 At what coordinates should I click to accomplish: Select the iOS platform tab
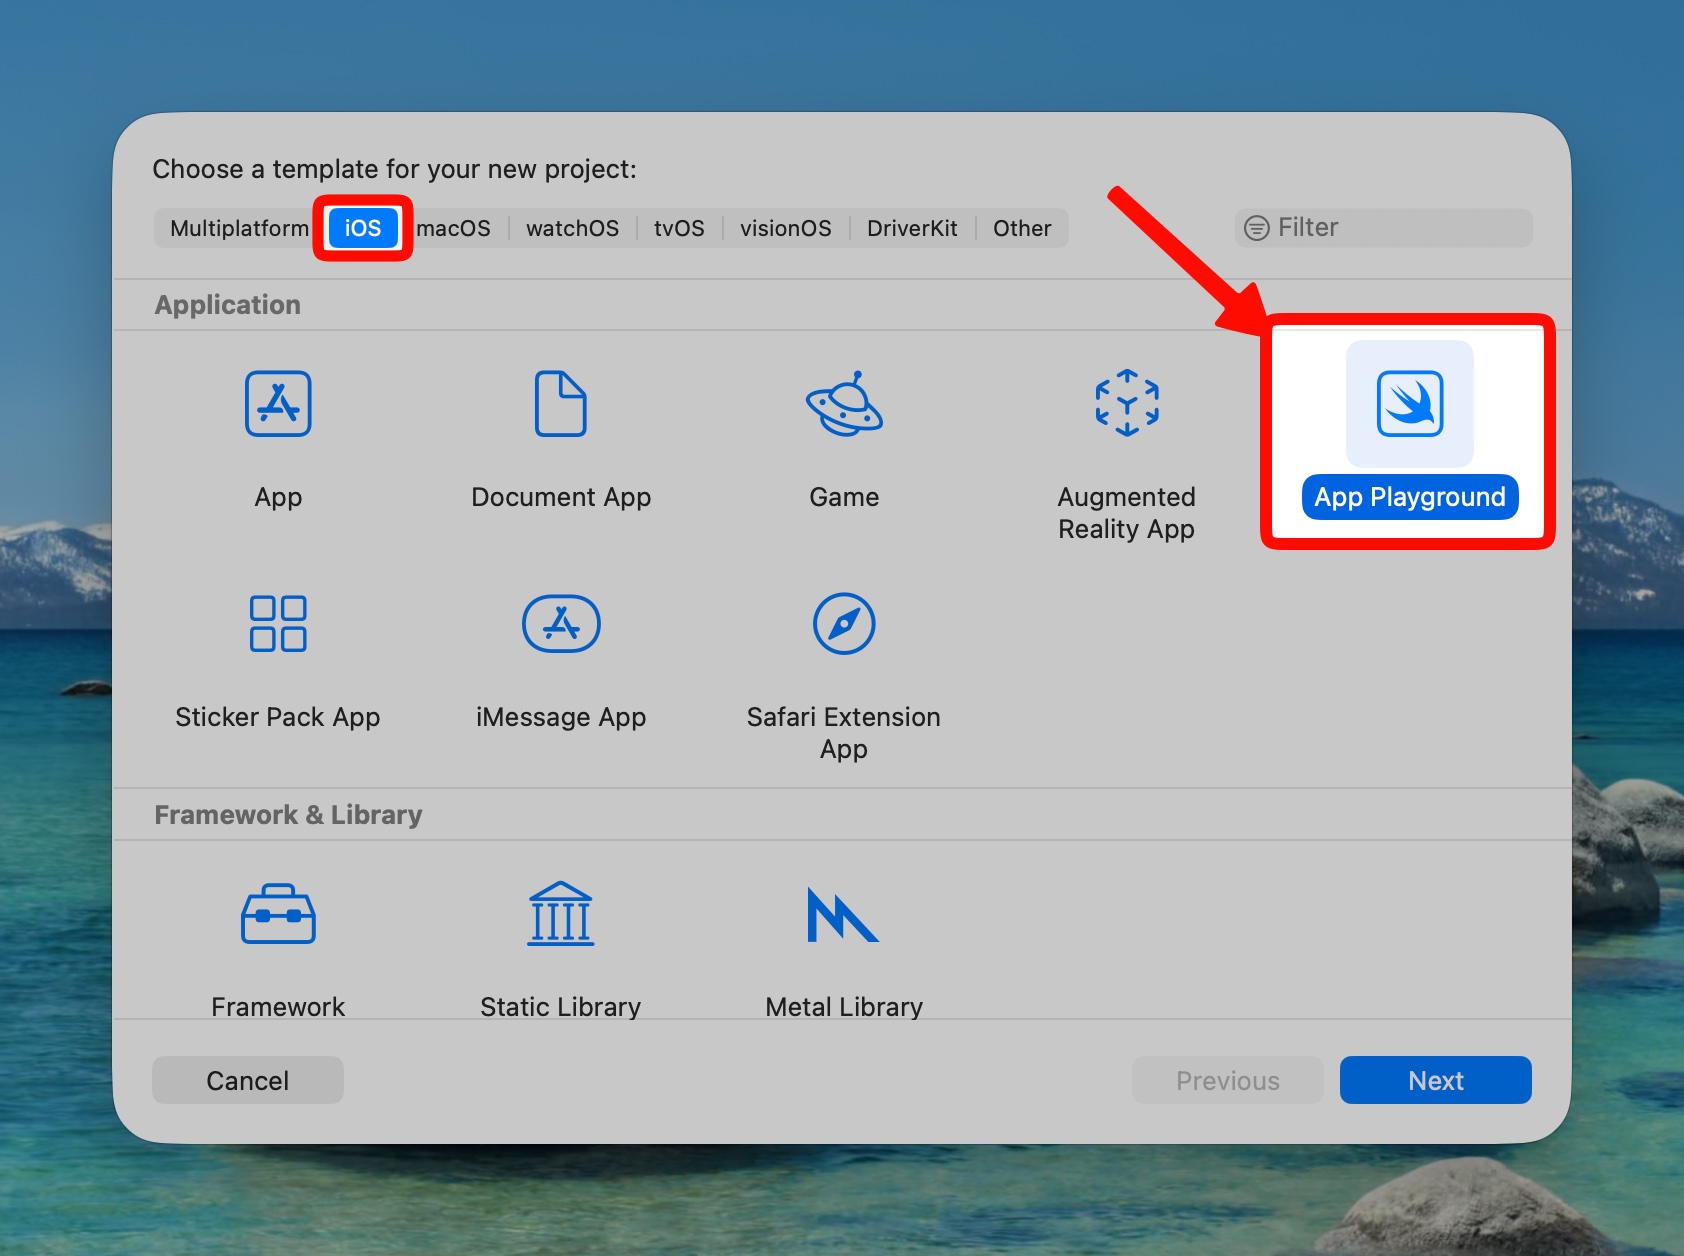click(x=363, y=228)
